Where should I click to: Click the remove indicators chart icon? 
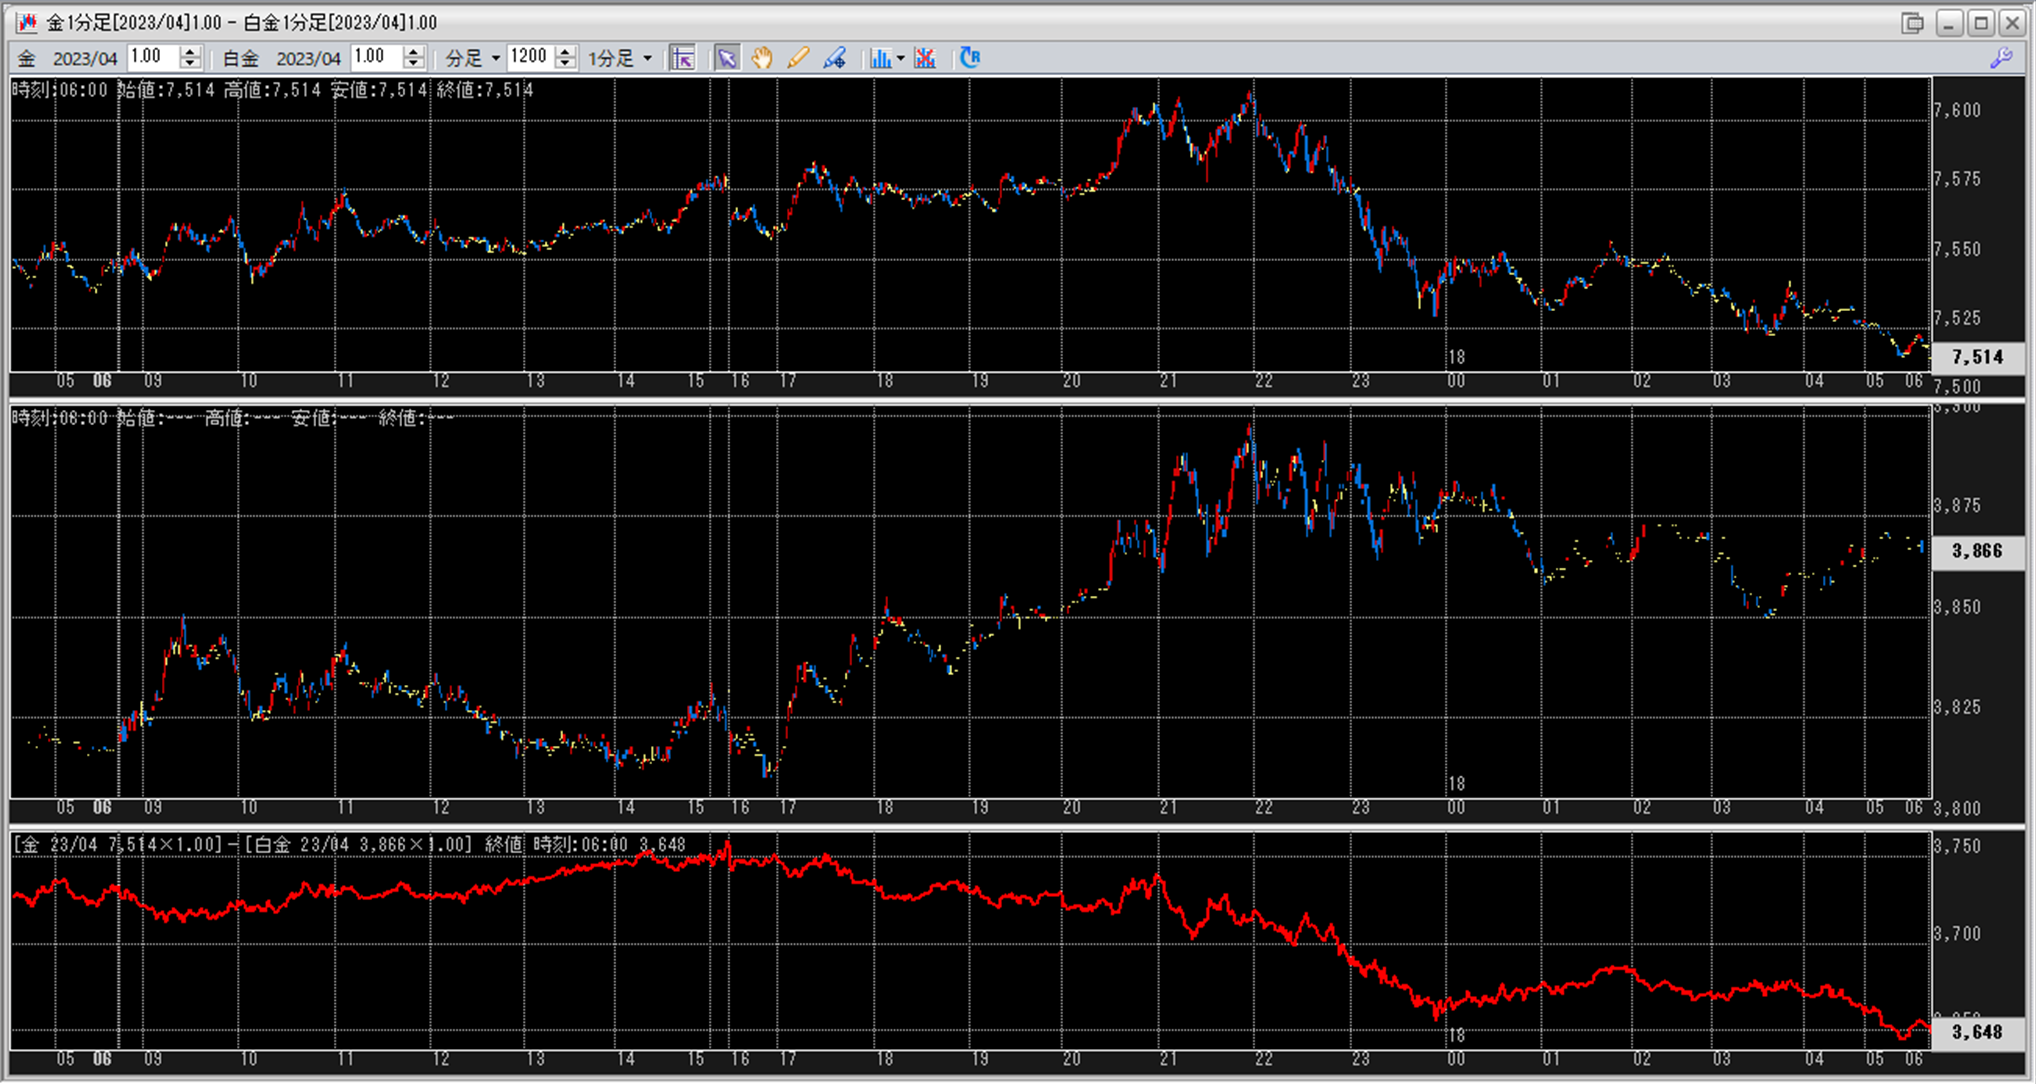pyautogui.click(x=925, y=58)
